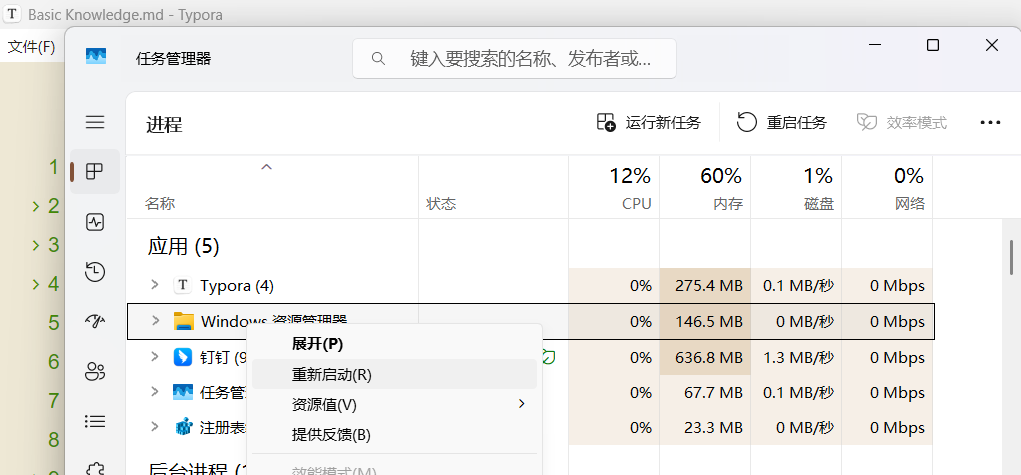Choose 资源值(V) in the context menu

pos(394,405)
